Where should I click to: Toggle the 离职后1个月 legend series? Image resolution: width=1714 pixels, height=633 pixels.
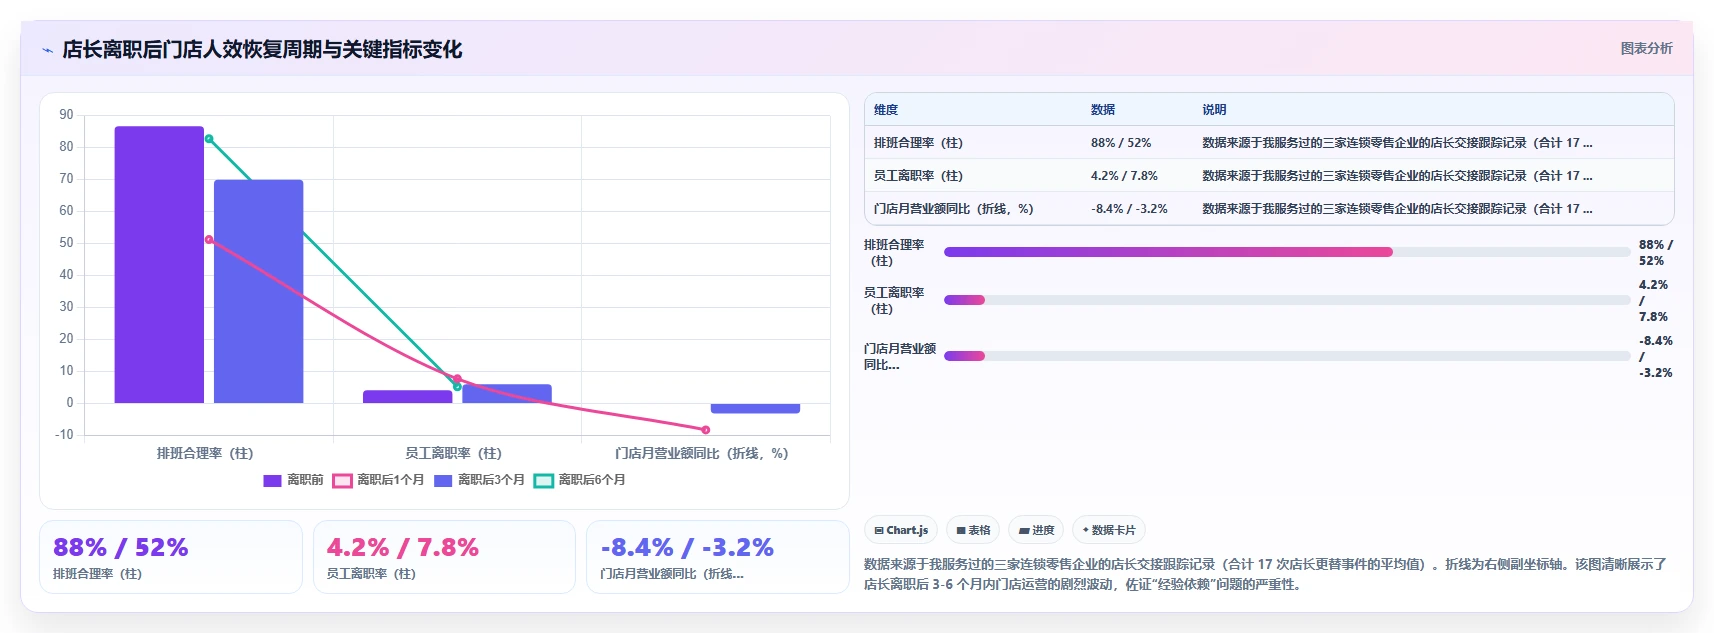click(x=378, y=480)
